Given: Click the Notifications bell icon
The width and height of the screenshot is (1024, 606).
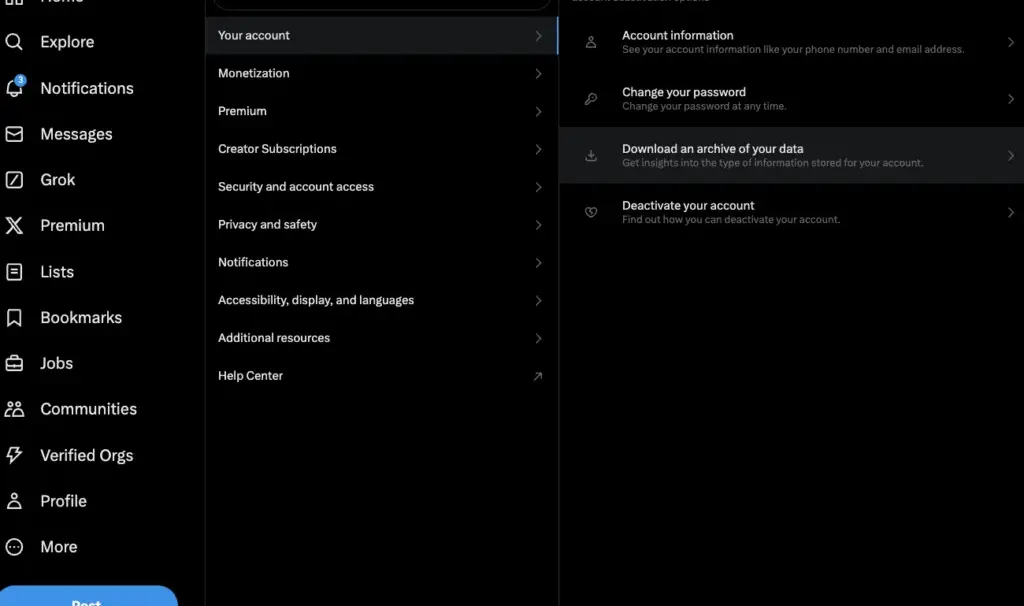Looking at the screenshot, I should [14, 87].
